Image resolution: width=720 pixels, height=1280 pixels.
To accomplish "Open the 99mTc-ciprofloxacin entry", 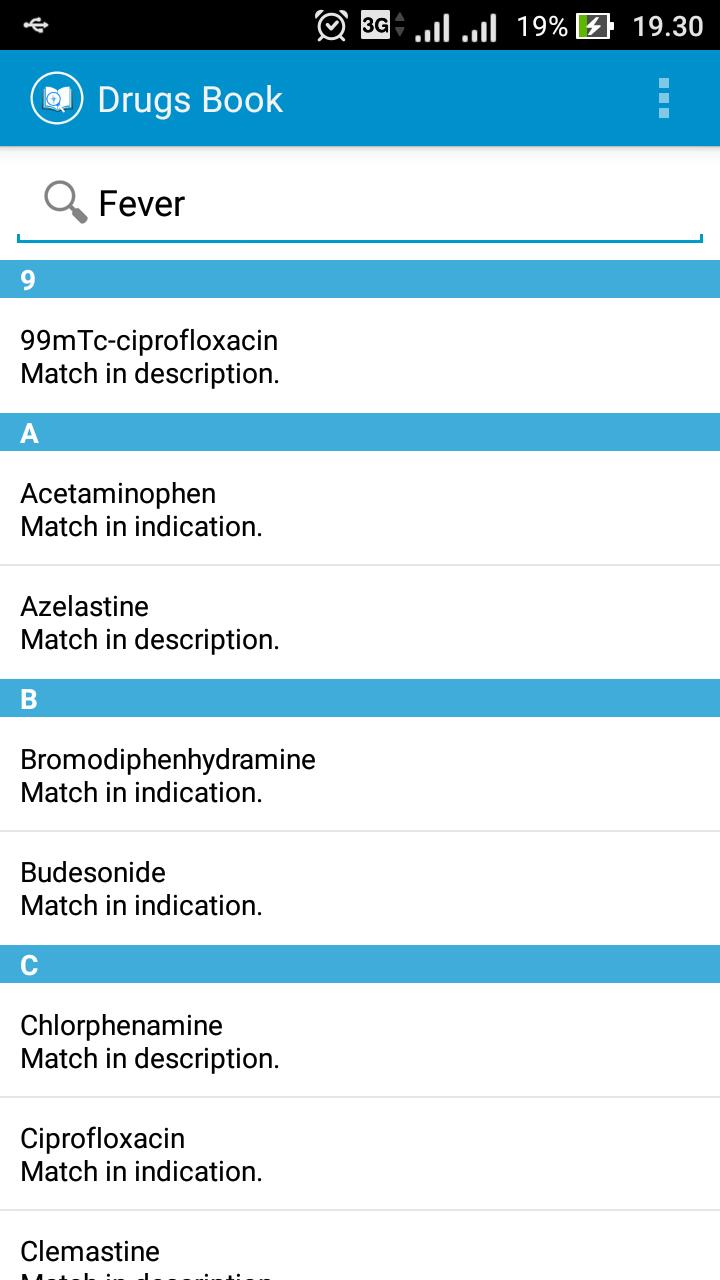I will click(x=360, y=356).
